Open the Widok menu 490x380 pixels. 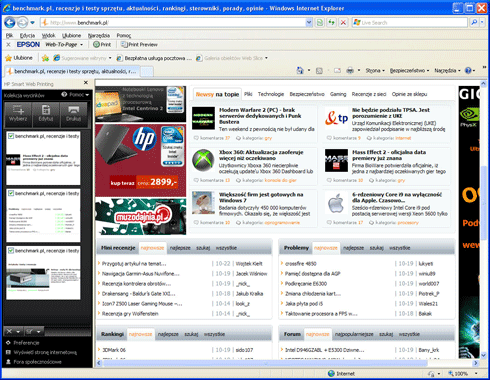48,35
